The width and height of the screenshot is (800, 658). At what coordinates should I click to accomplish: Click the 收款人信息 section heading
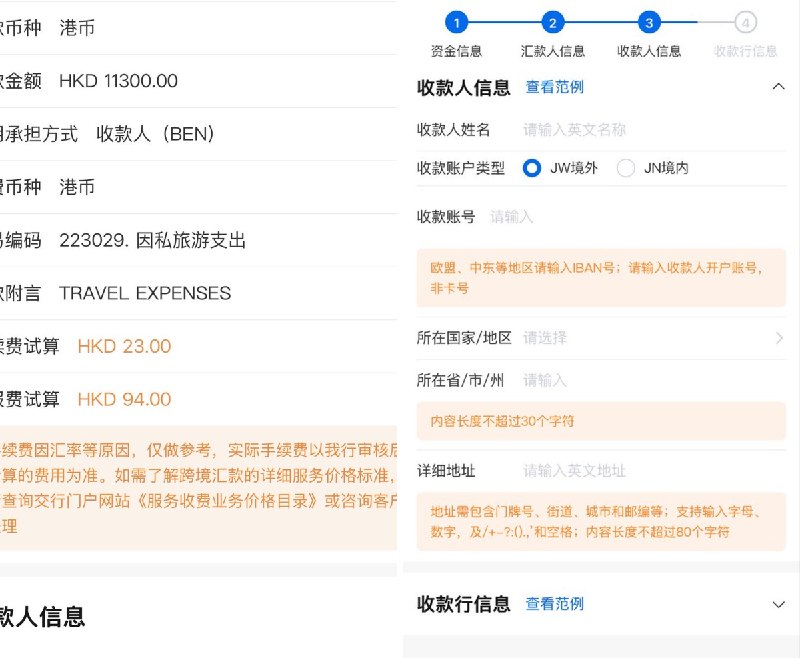[x=463, y=88]
